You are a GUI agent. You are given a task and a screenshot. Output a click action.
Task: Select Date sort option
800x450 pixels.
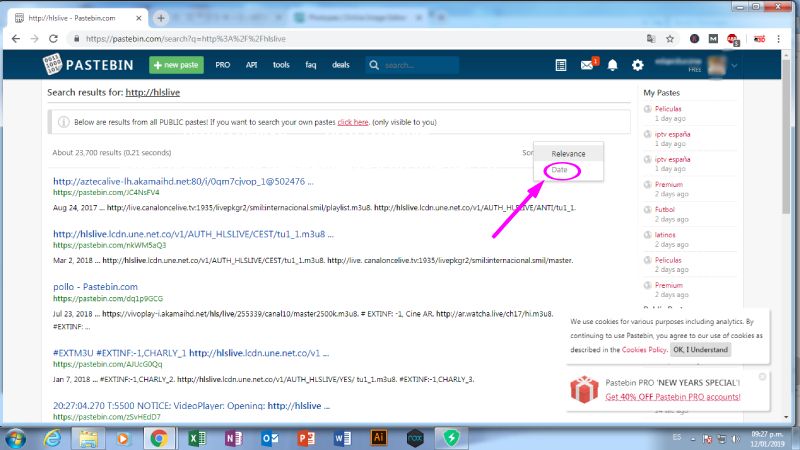[x=559, y=170]
